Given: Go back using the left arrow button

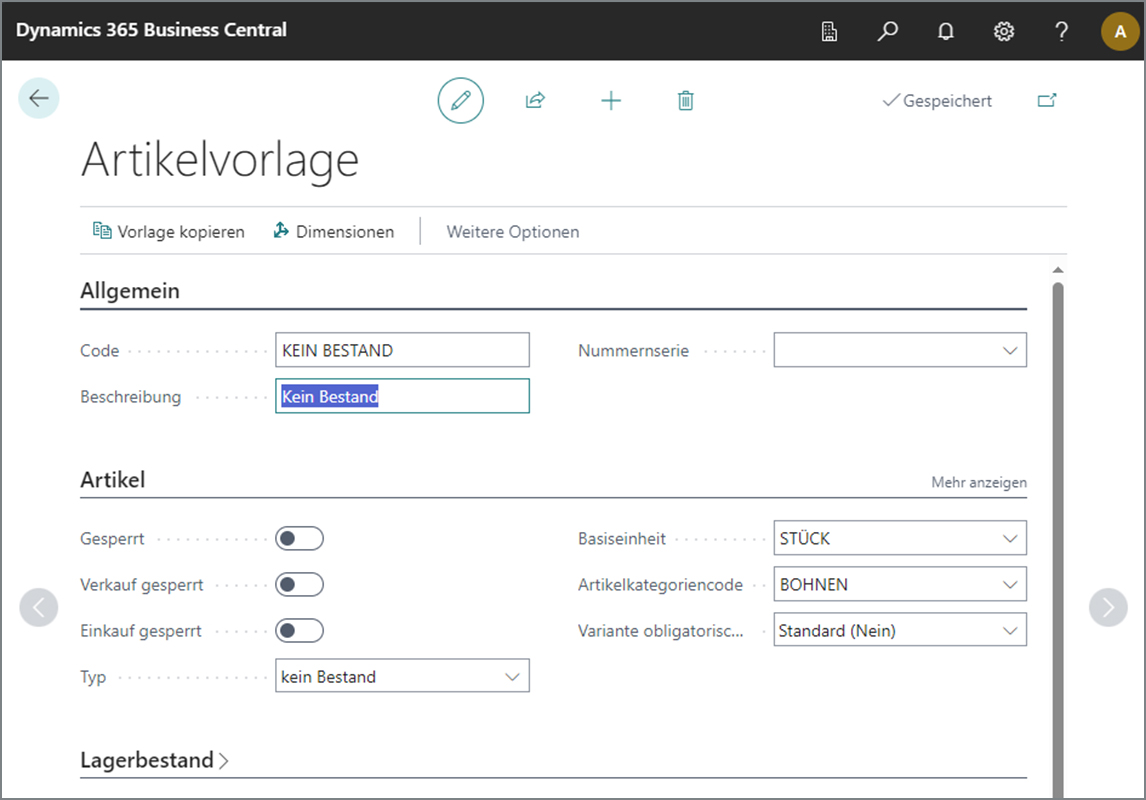Looking at the screenshot, I should tap(39, 98).
